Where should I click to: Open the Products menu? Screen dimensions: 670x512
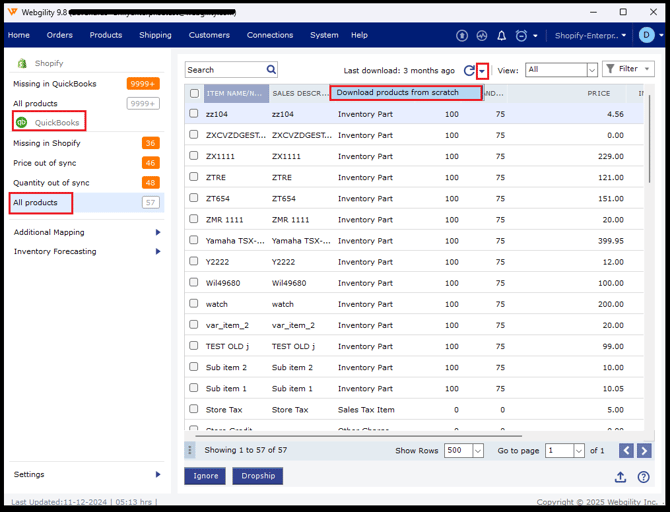tap(106, 35)
